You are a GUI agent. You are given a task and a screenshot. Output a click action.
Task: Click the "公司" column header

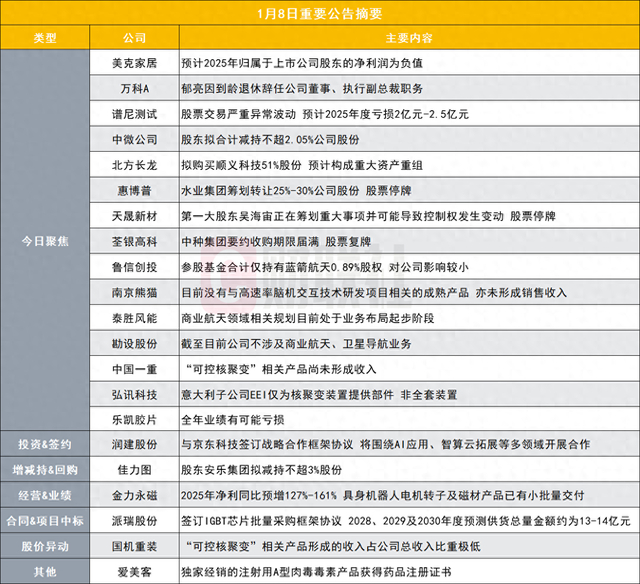(x=134, y=38)
